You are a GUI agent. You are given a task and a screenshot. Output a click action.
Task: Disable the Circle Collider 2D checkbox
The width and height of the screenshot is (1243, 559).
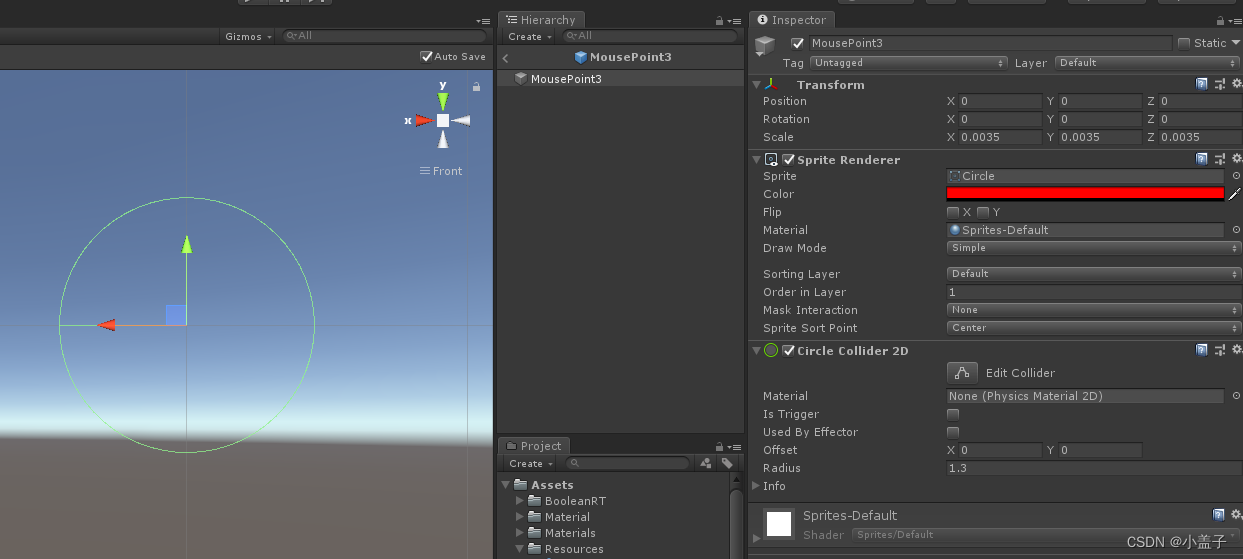pos(789,350)
